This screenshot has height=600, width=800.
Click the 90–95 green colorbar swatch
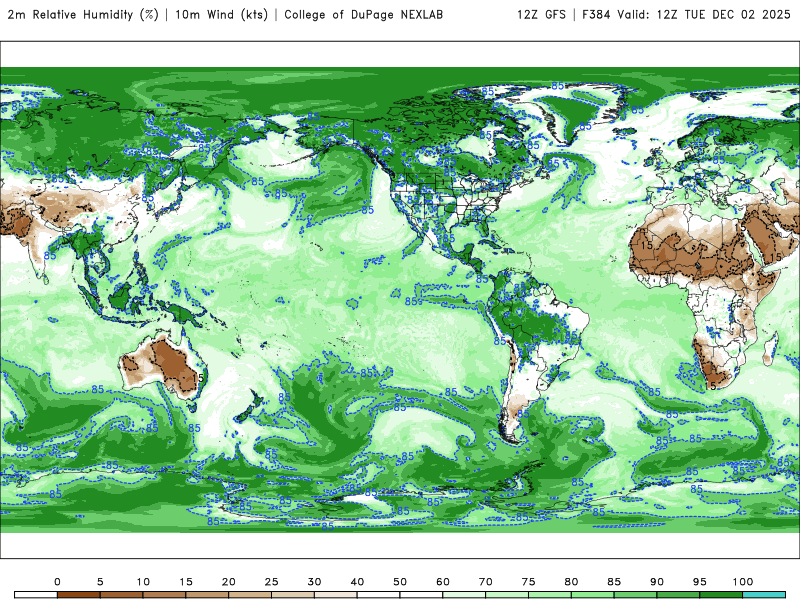[679, 595]
